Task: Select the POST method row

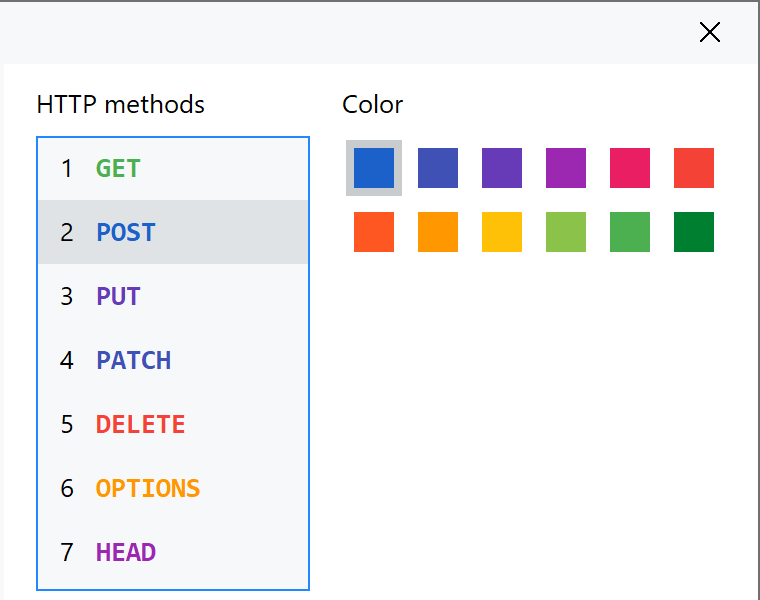Action: [173, 232]
